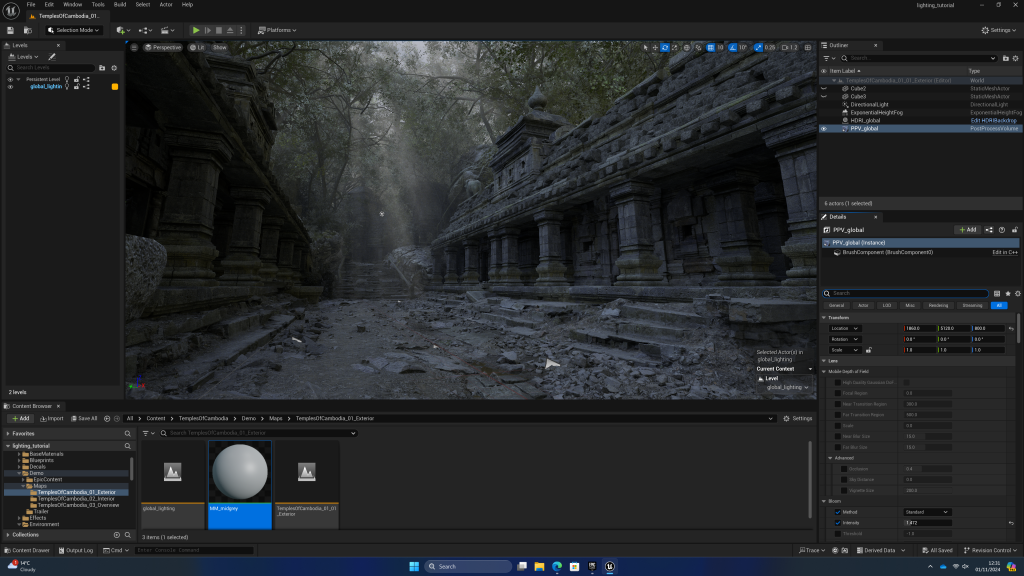The height and width of the screenshot is (576, 1024).
Task: Click the Eject button in the play controls
Action: pyautogui.click(x=230, y=30)
